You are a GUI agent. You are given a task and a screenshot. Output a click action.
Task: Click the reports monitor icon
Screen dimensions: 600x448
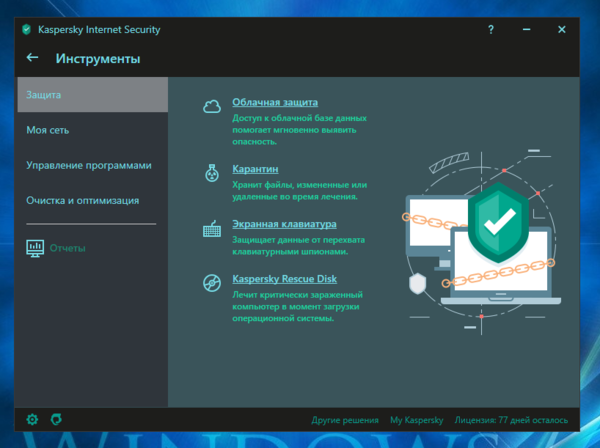tap(35, 248)
